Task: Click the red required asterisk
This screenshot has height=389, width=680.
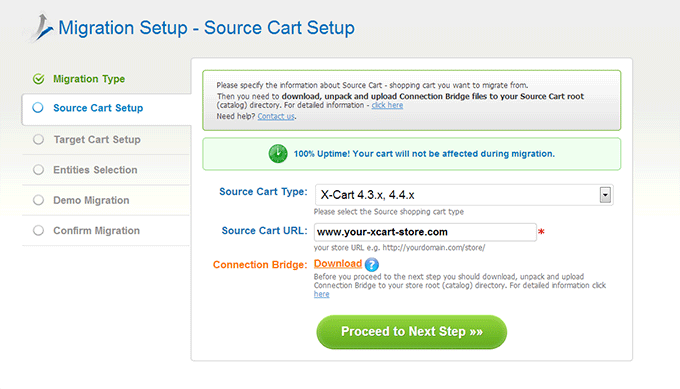Action: [x=541, y=232]
